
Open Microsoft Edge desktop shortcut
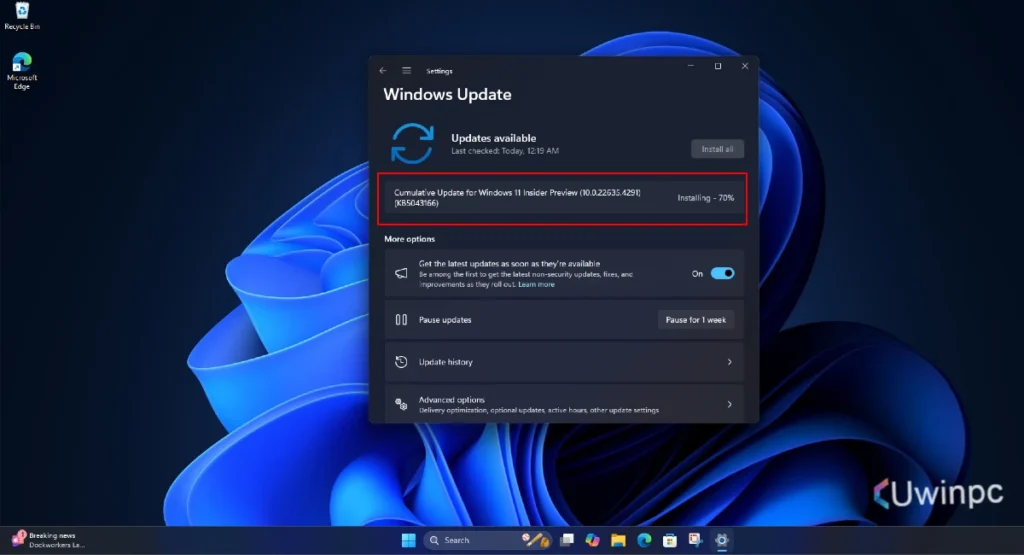click(22, 71)
